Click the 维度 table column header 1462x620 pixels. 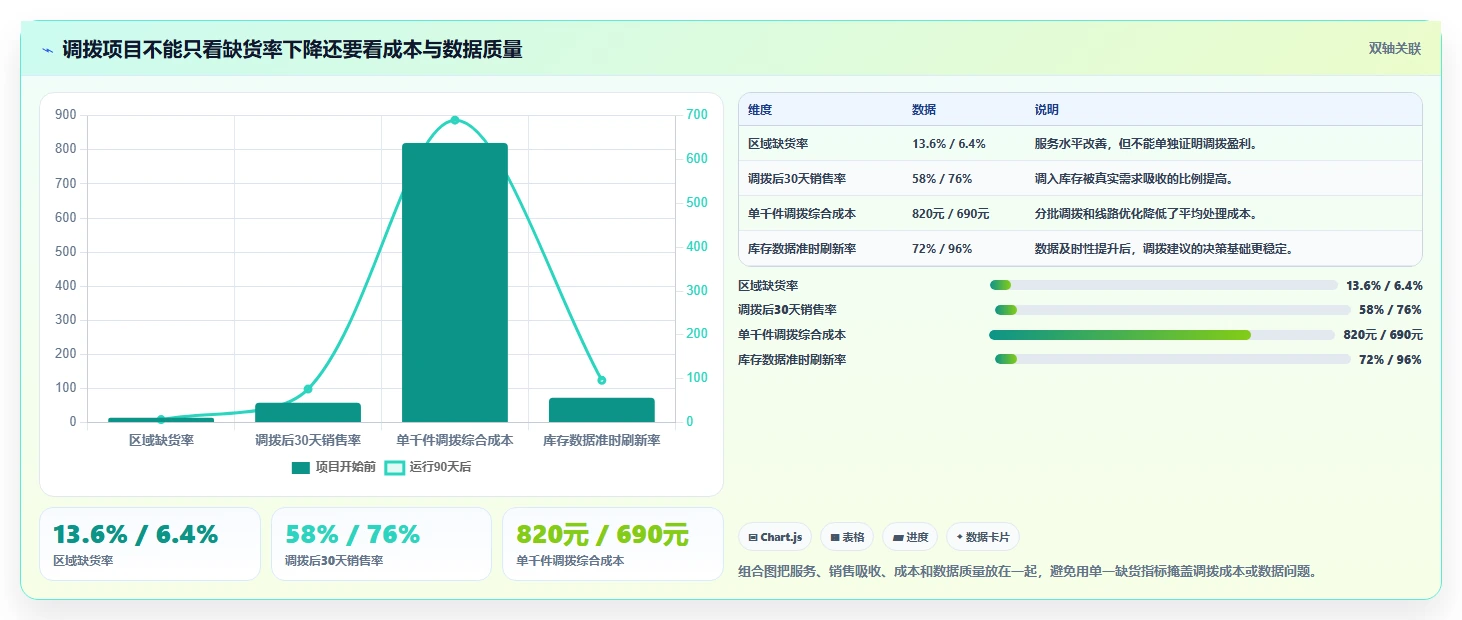click(x=760, y=110)
